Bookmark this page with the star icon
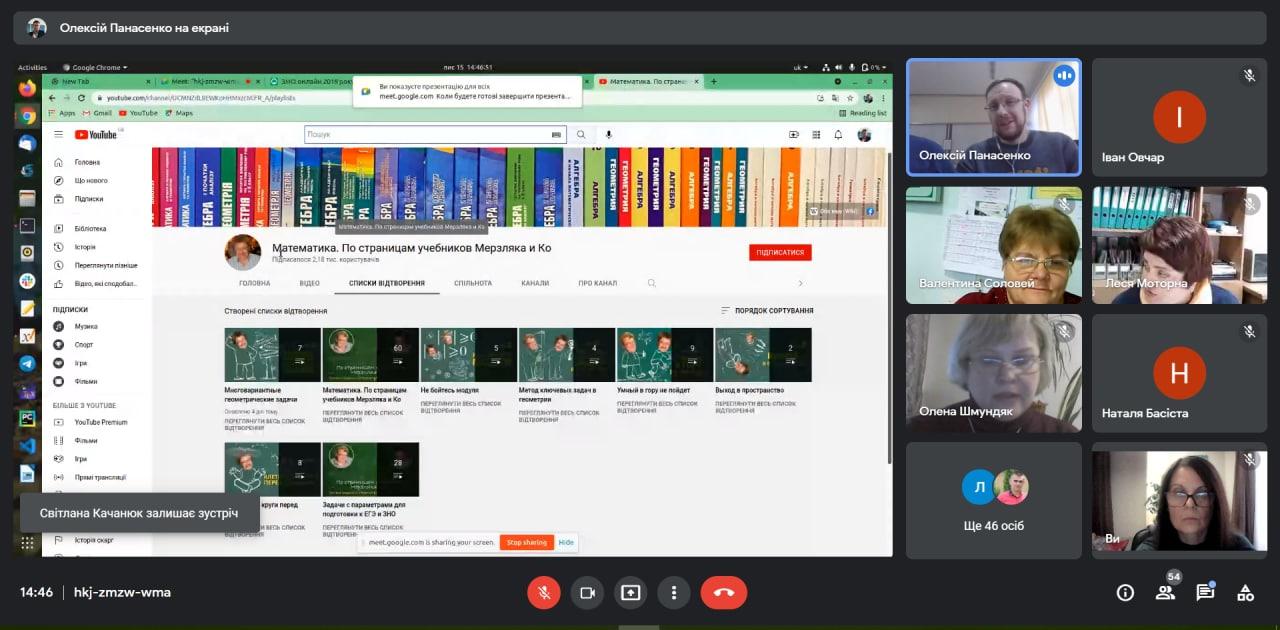 (x=849, y=98)
